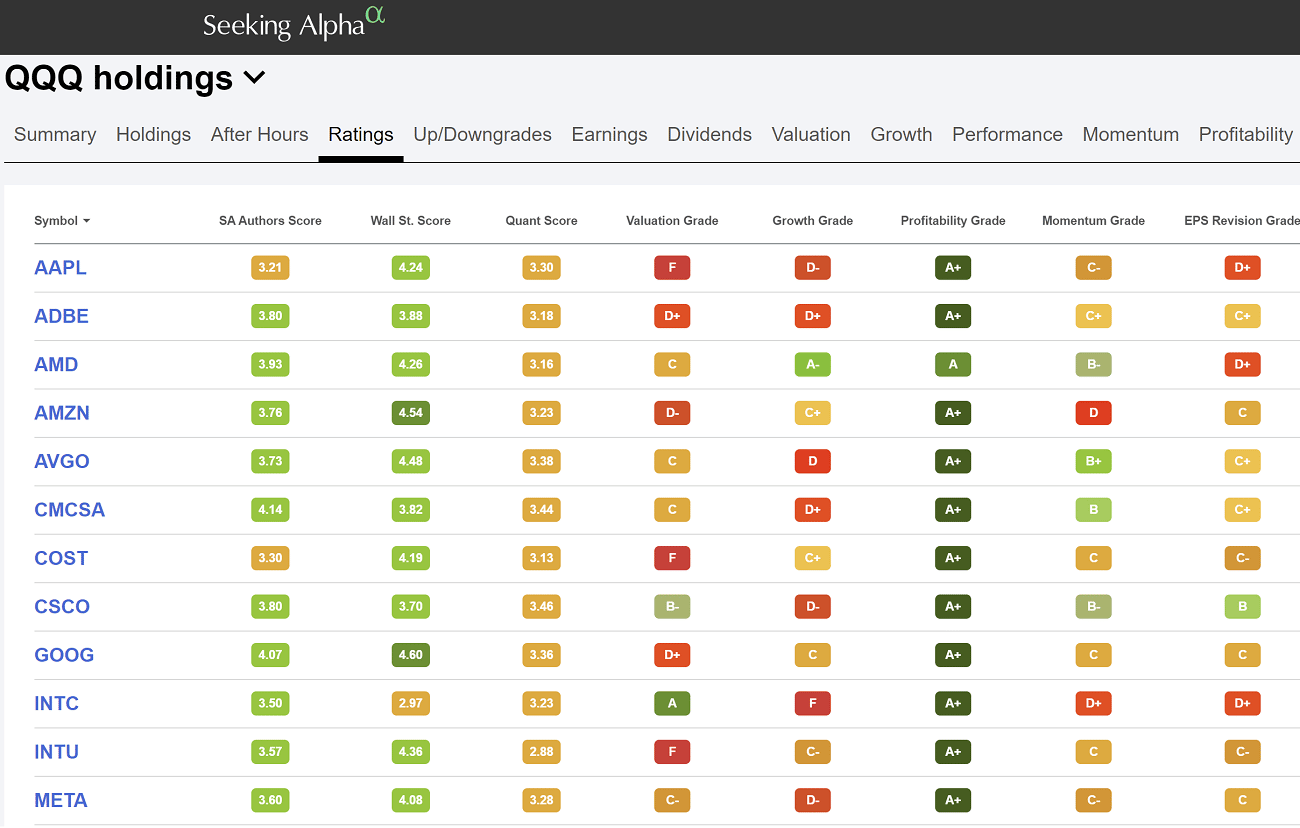Sort by SA Authors Score header
This screenshot has height=828, width=1300.
tap(270, 221)
